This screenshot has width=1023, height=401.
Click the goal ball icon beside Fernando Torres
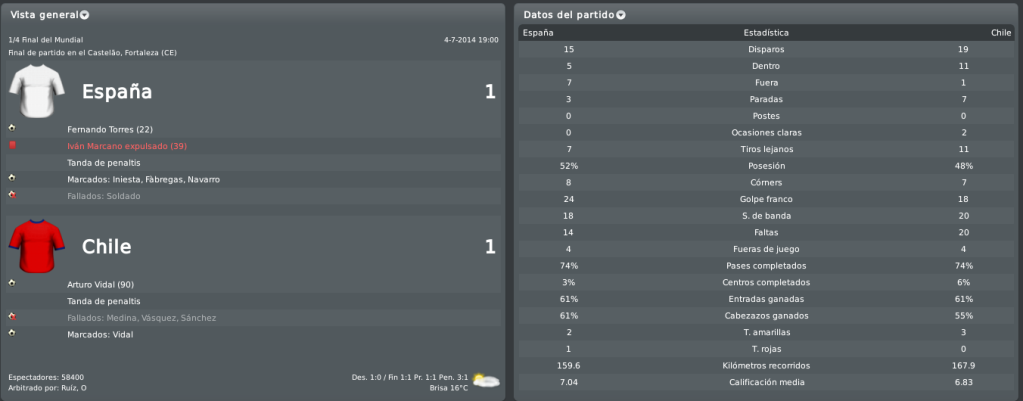[12, 128]
